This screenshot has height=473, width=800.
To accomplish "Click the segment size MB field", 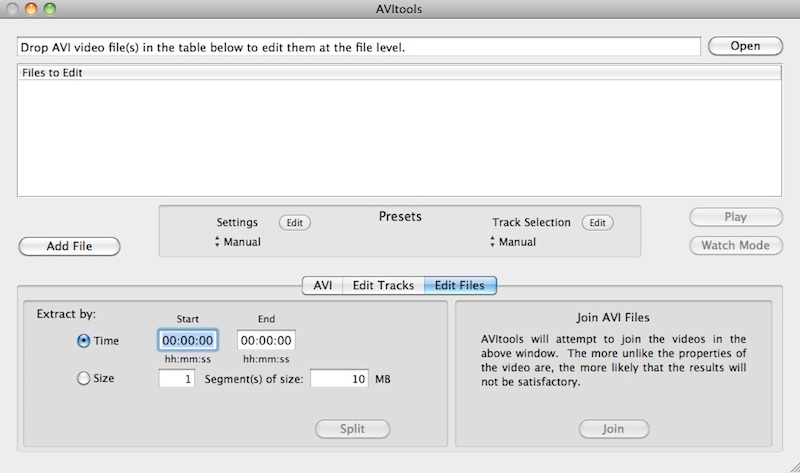I will click(x=339, y=379).
